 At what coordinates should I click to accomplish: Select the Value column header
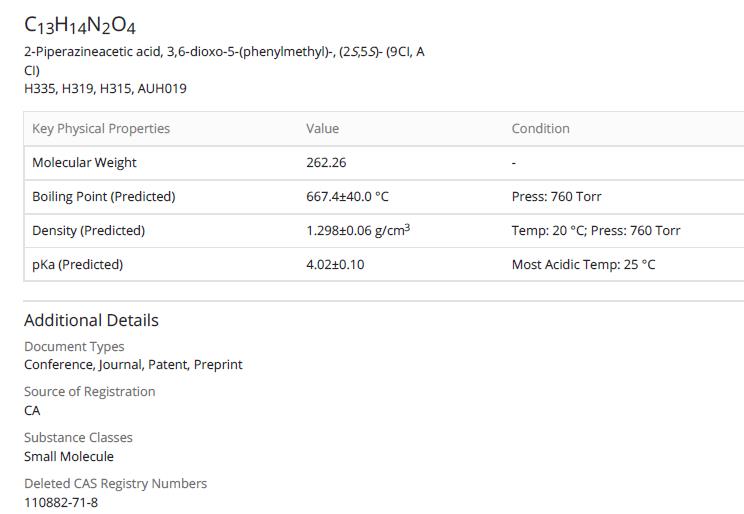click(322, 128)
